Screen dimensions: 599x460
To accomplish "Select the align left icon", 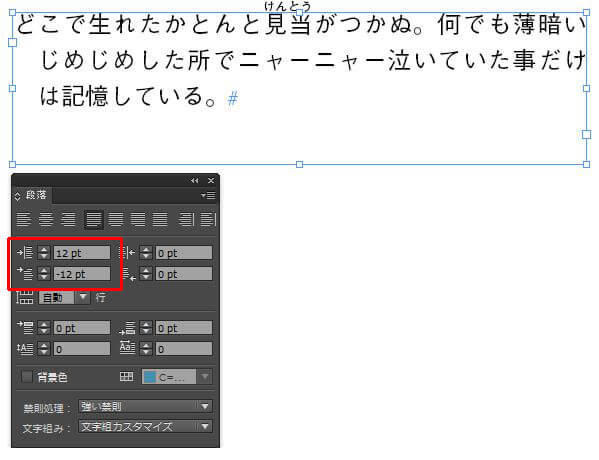I will pos(23,220).
